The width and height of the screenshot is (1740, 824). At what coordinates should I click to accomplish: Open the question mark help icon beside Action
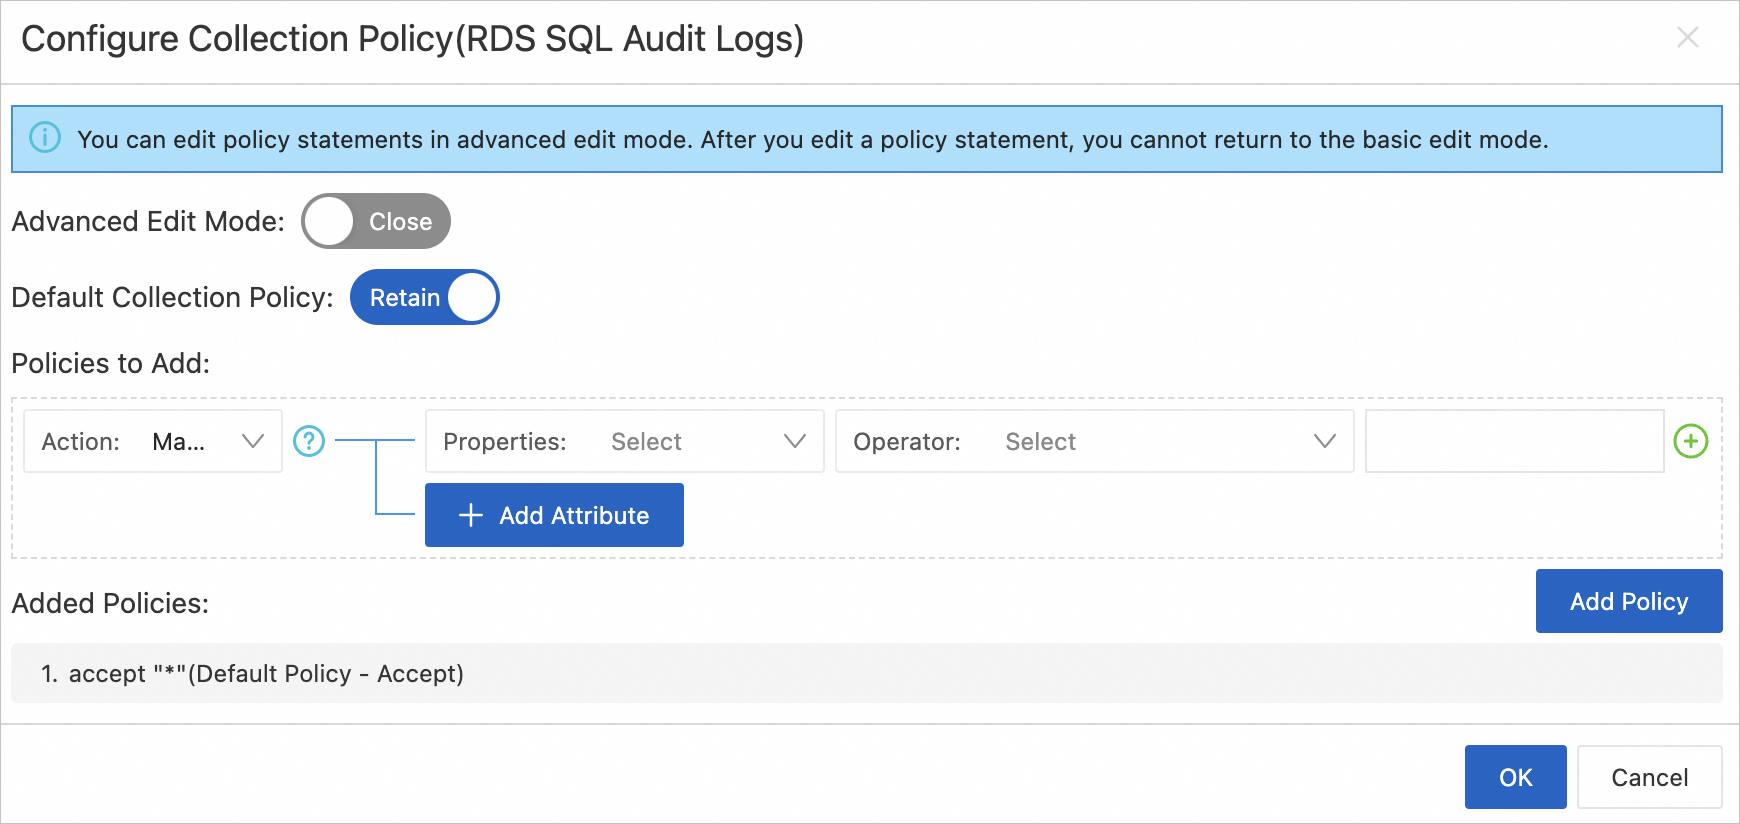point(309,441)
